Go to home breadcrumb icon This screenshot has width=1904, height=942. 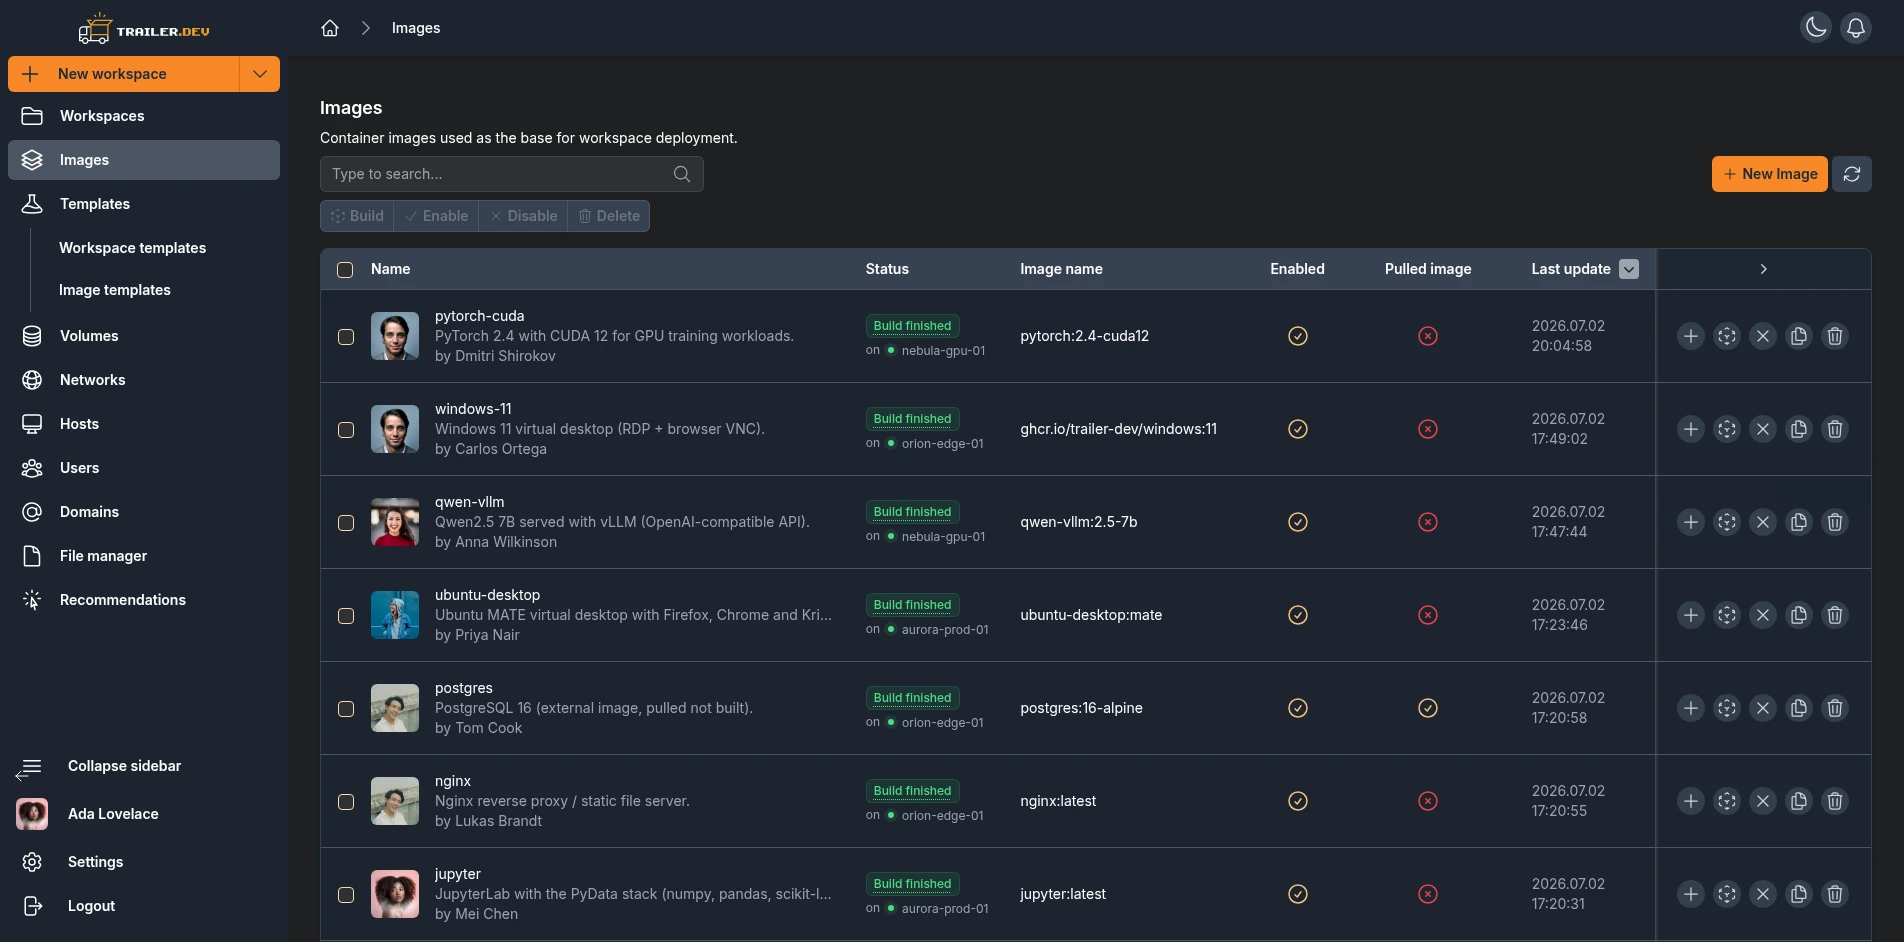tap(330, 28)
